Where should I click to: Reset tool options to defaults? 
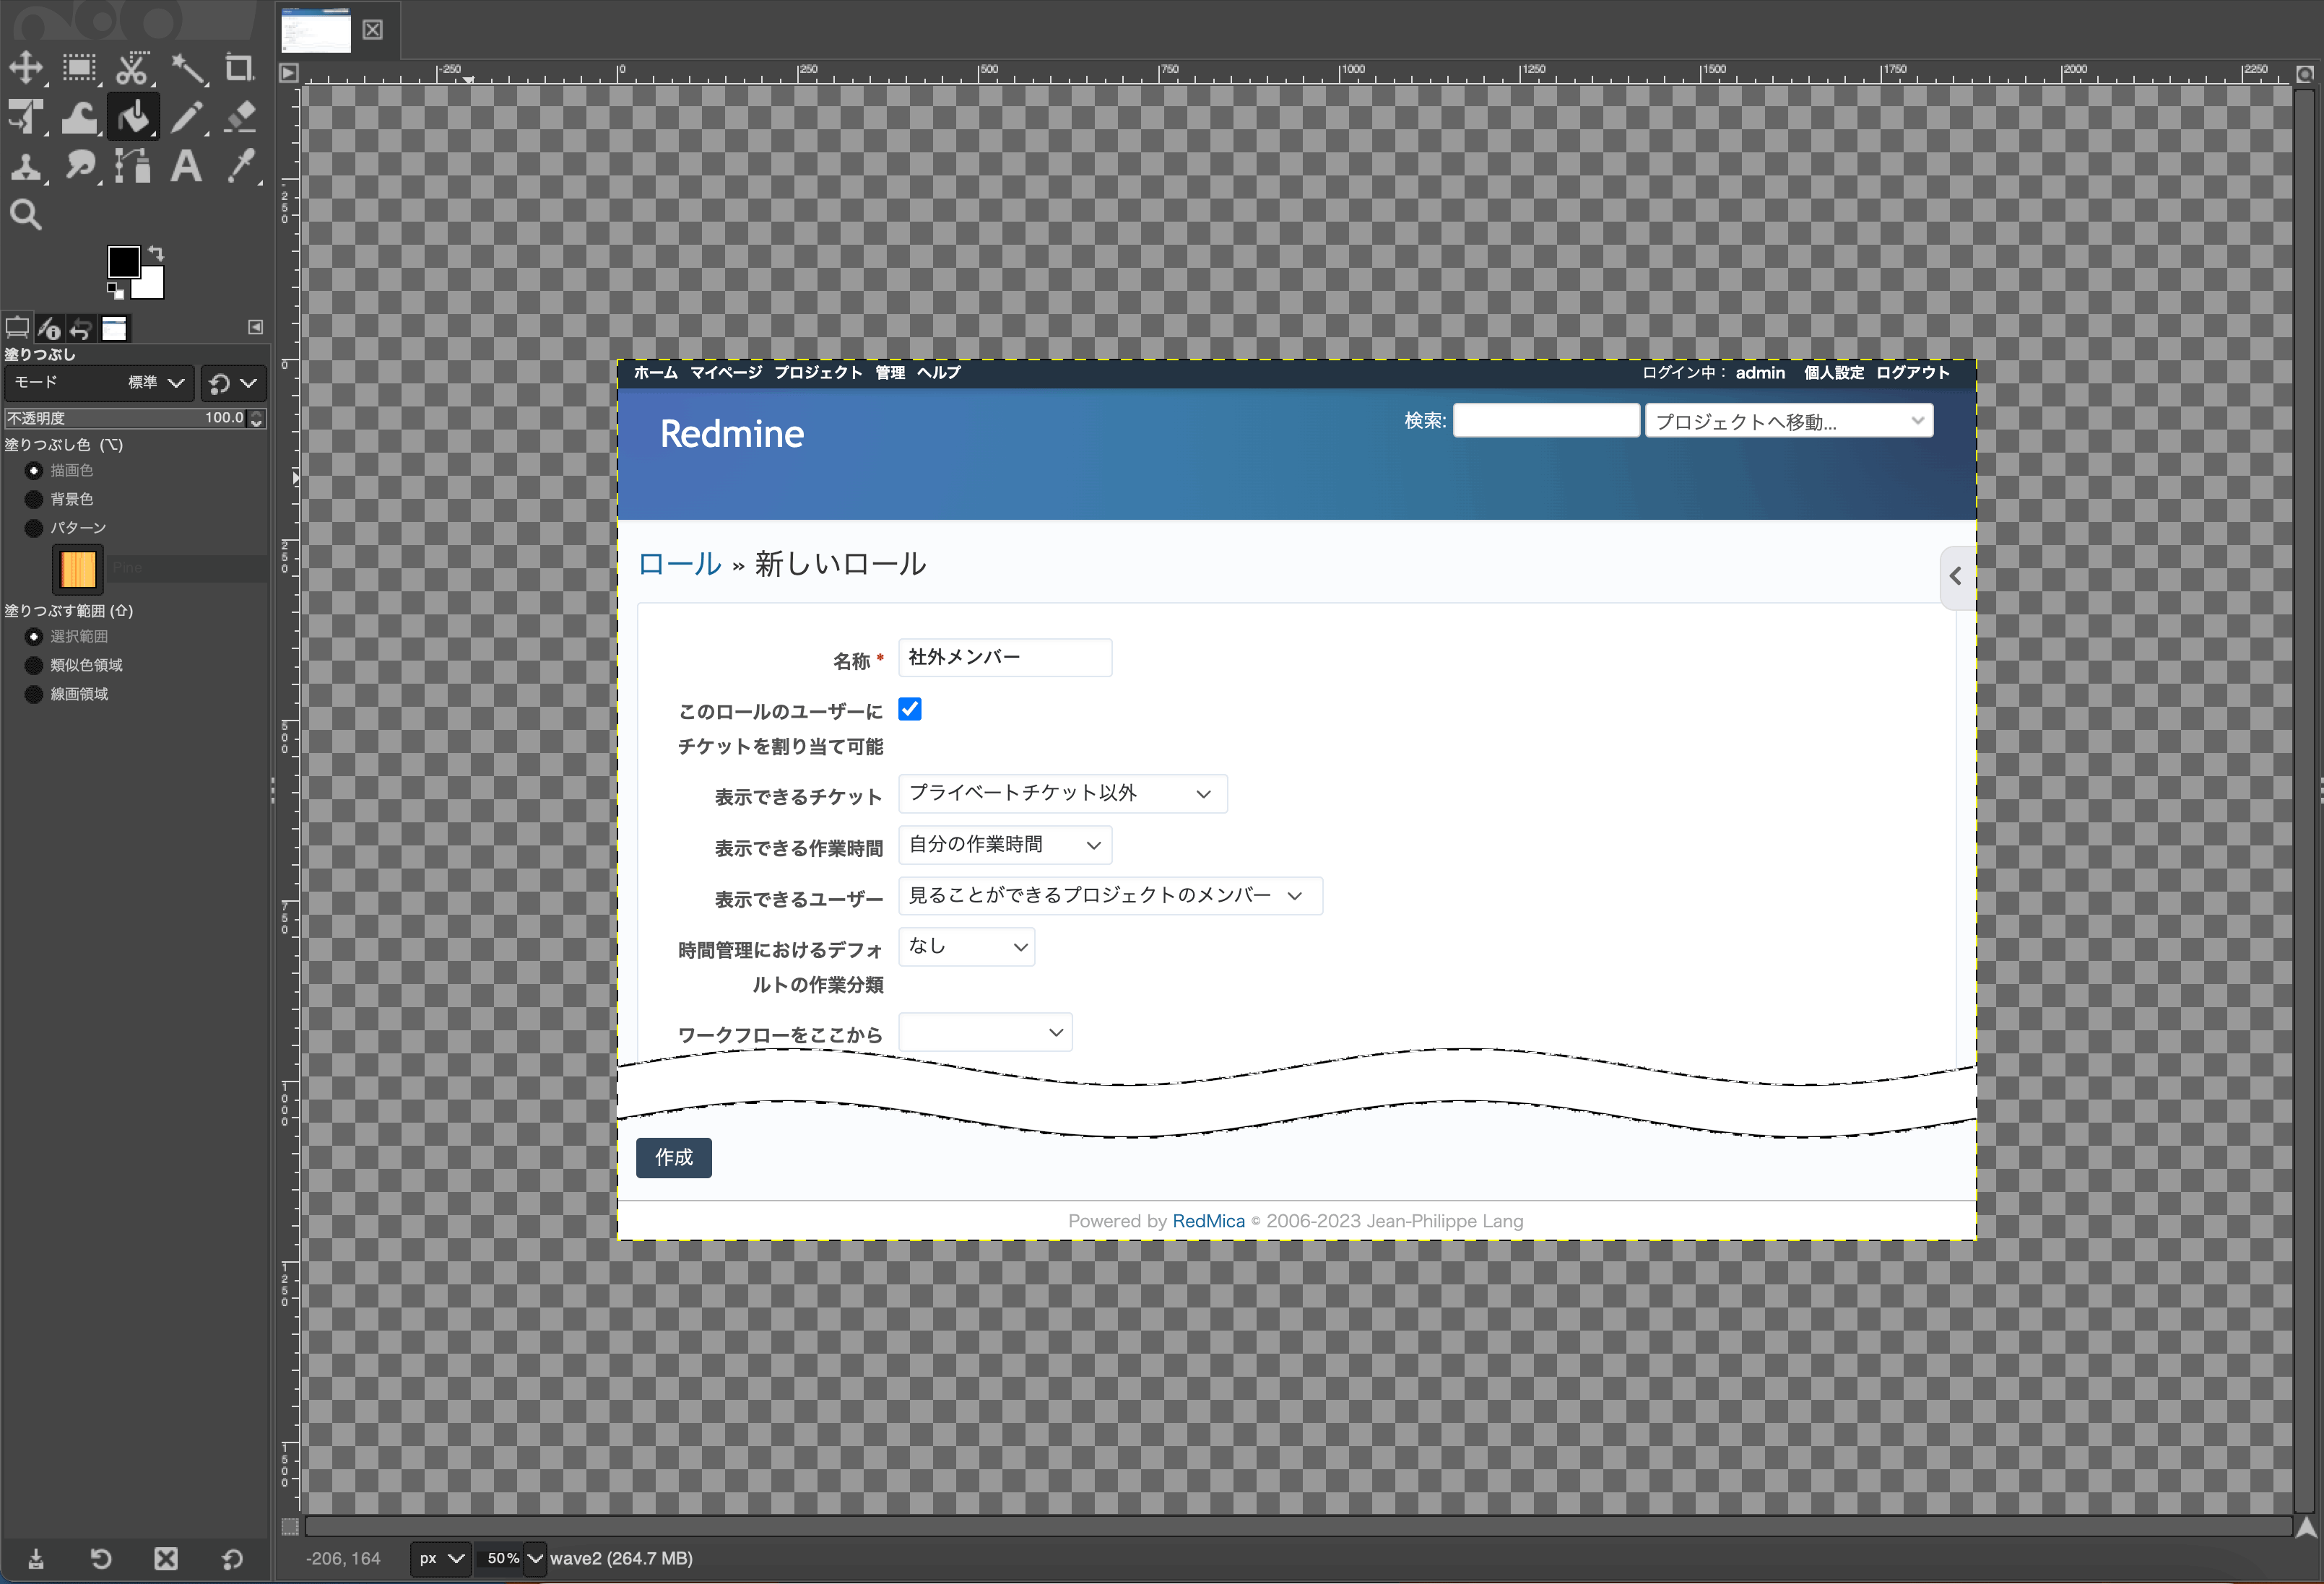coord(232,1558)
